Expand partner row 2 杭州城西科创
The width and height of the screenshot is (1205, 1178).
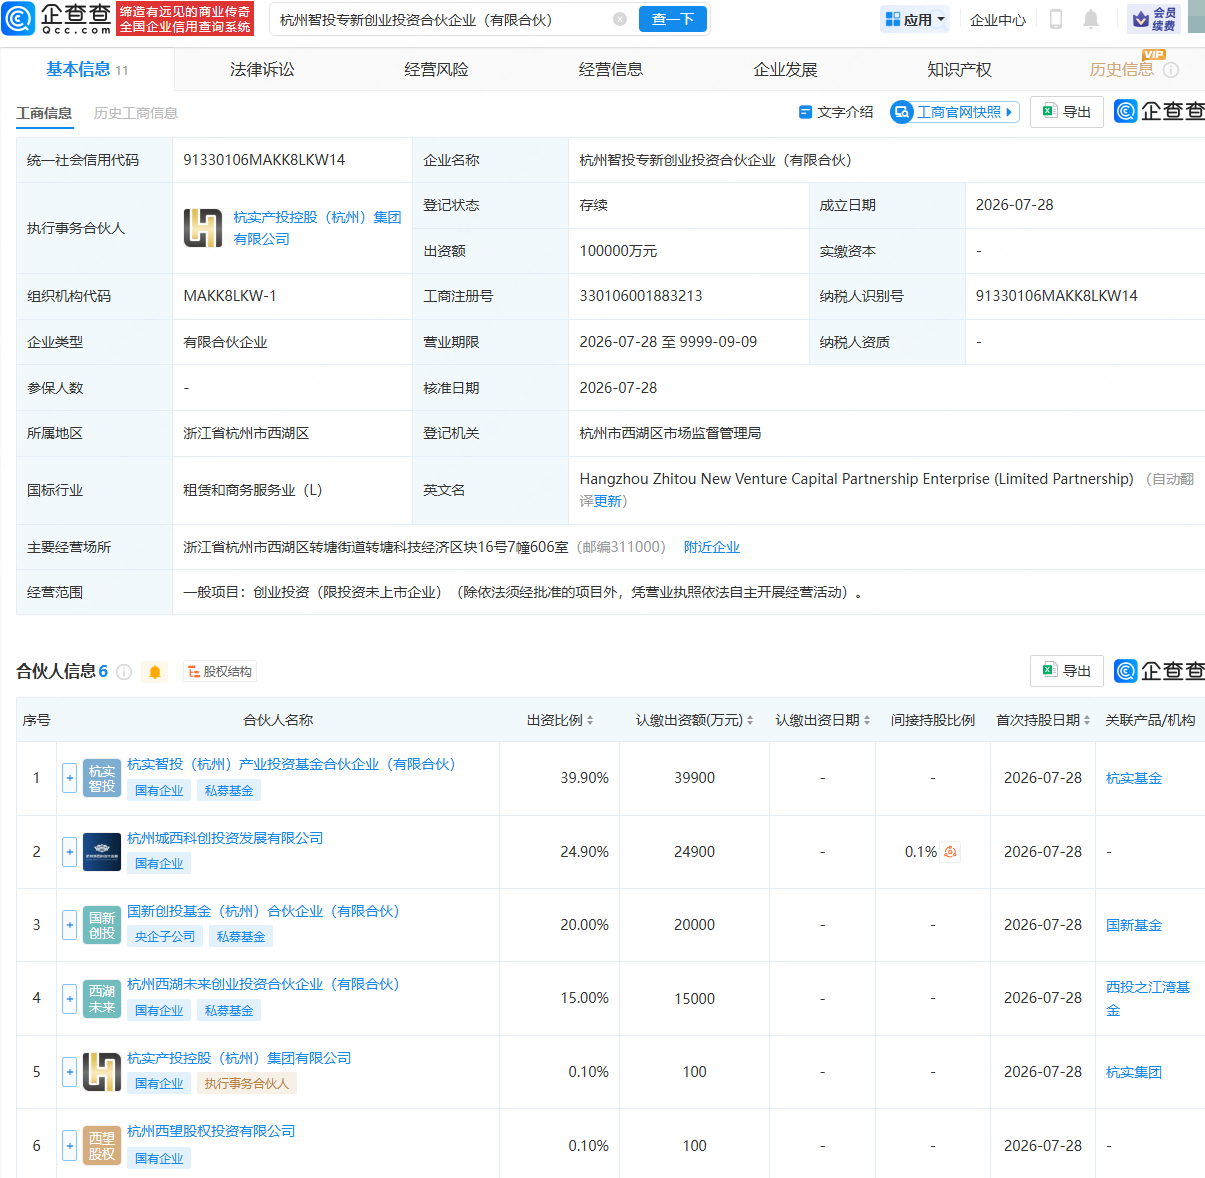click(x=70, y=852)
